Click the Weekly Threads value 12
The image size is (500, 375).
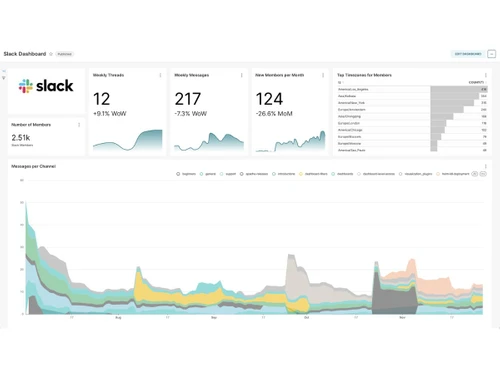click(x=101, y=99)
